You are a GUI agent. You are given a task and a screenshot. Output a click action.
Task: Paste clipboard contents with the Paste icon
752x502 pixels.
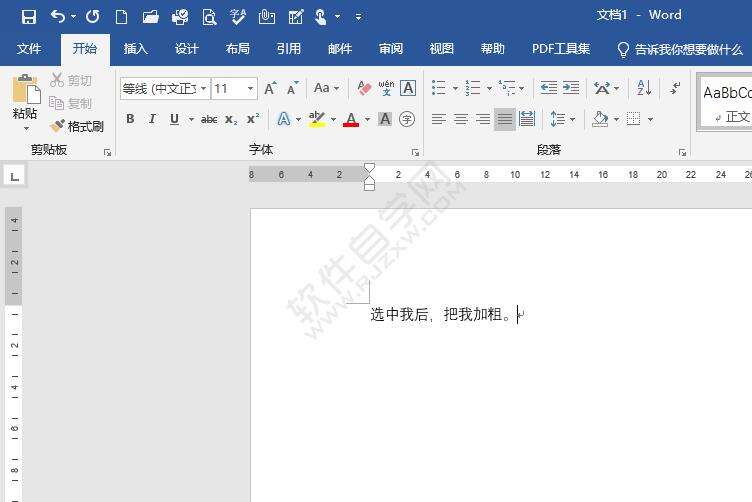point(25,89)
